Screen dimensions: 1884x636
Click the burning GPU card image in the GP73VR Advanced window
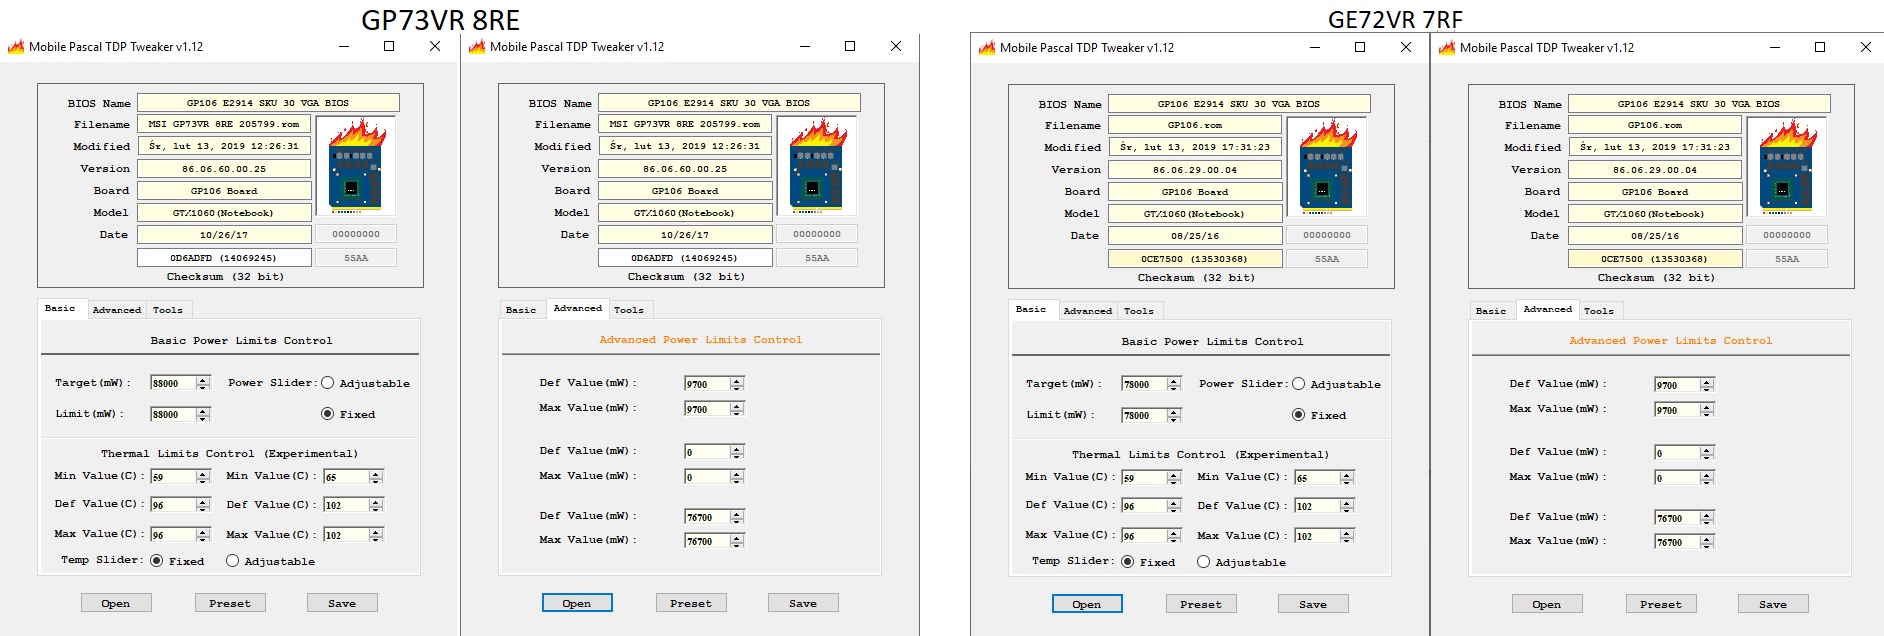pyautogui.click(x=817, y=167)
